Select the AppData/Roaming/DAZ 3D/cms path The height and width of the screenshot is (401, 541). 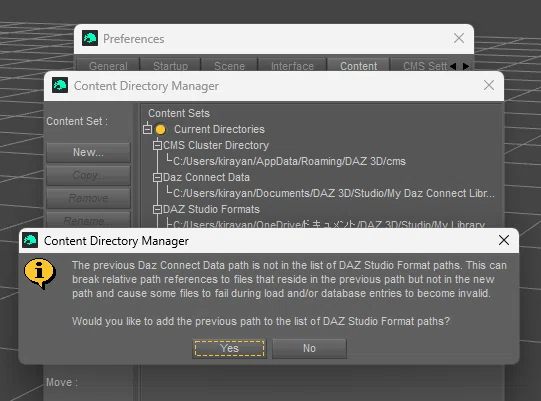(x=289, y=161)
